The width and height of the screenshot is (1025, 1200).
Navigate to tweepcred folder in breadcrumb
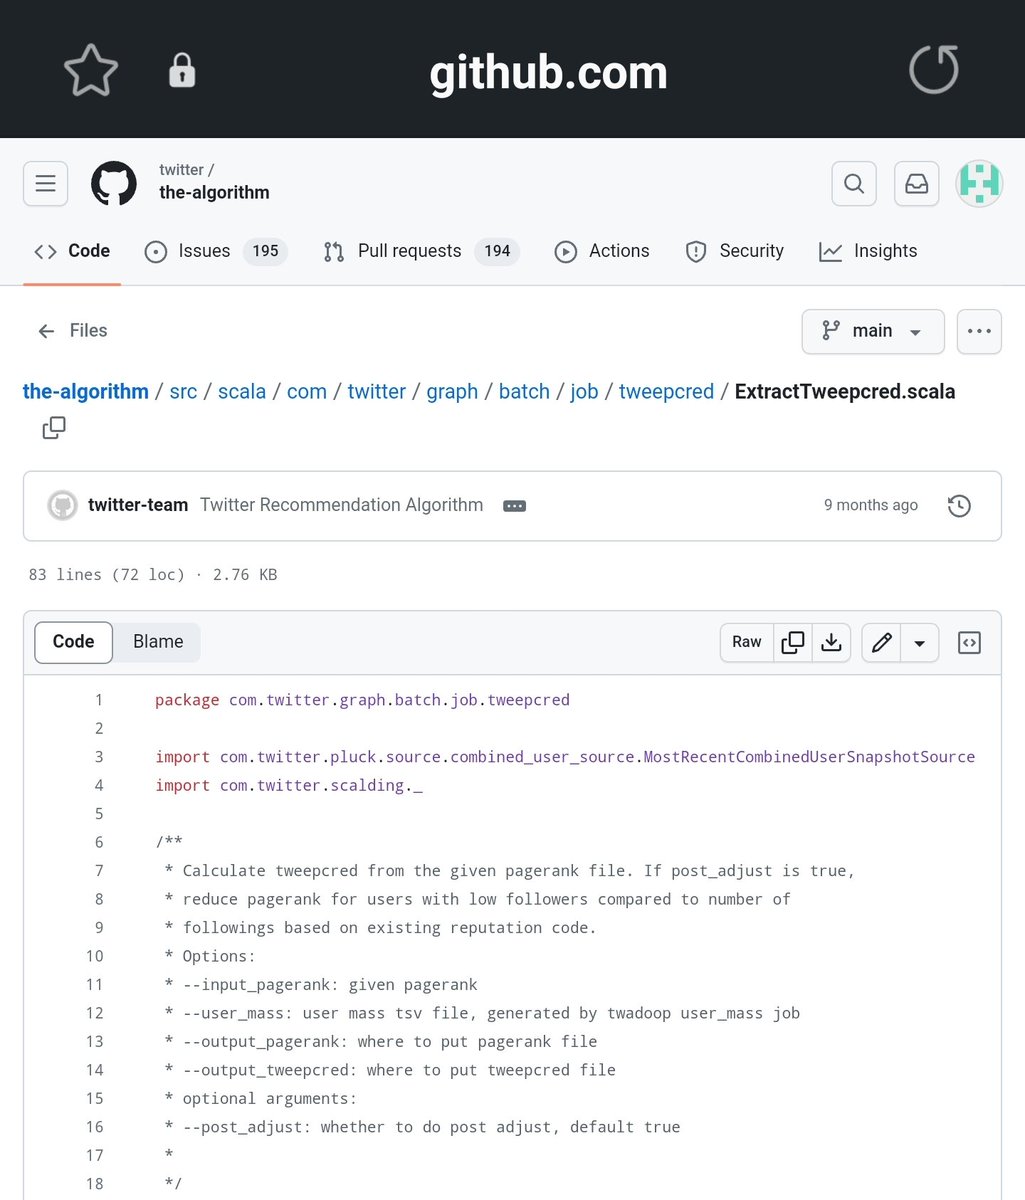pyautogui.click(x=666, y=392)
